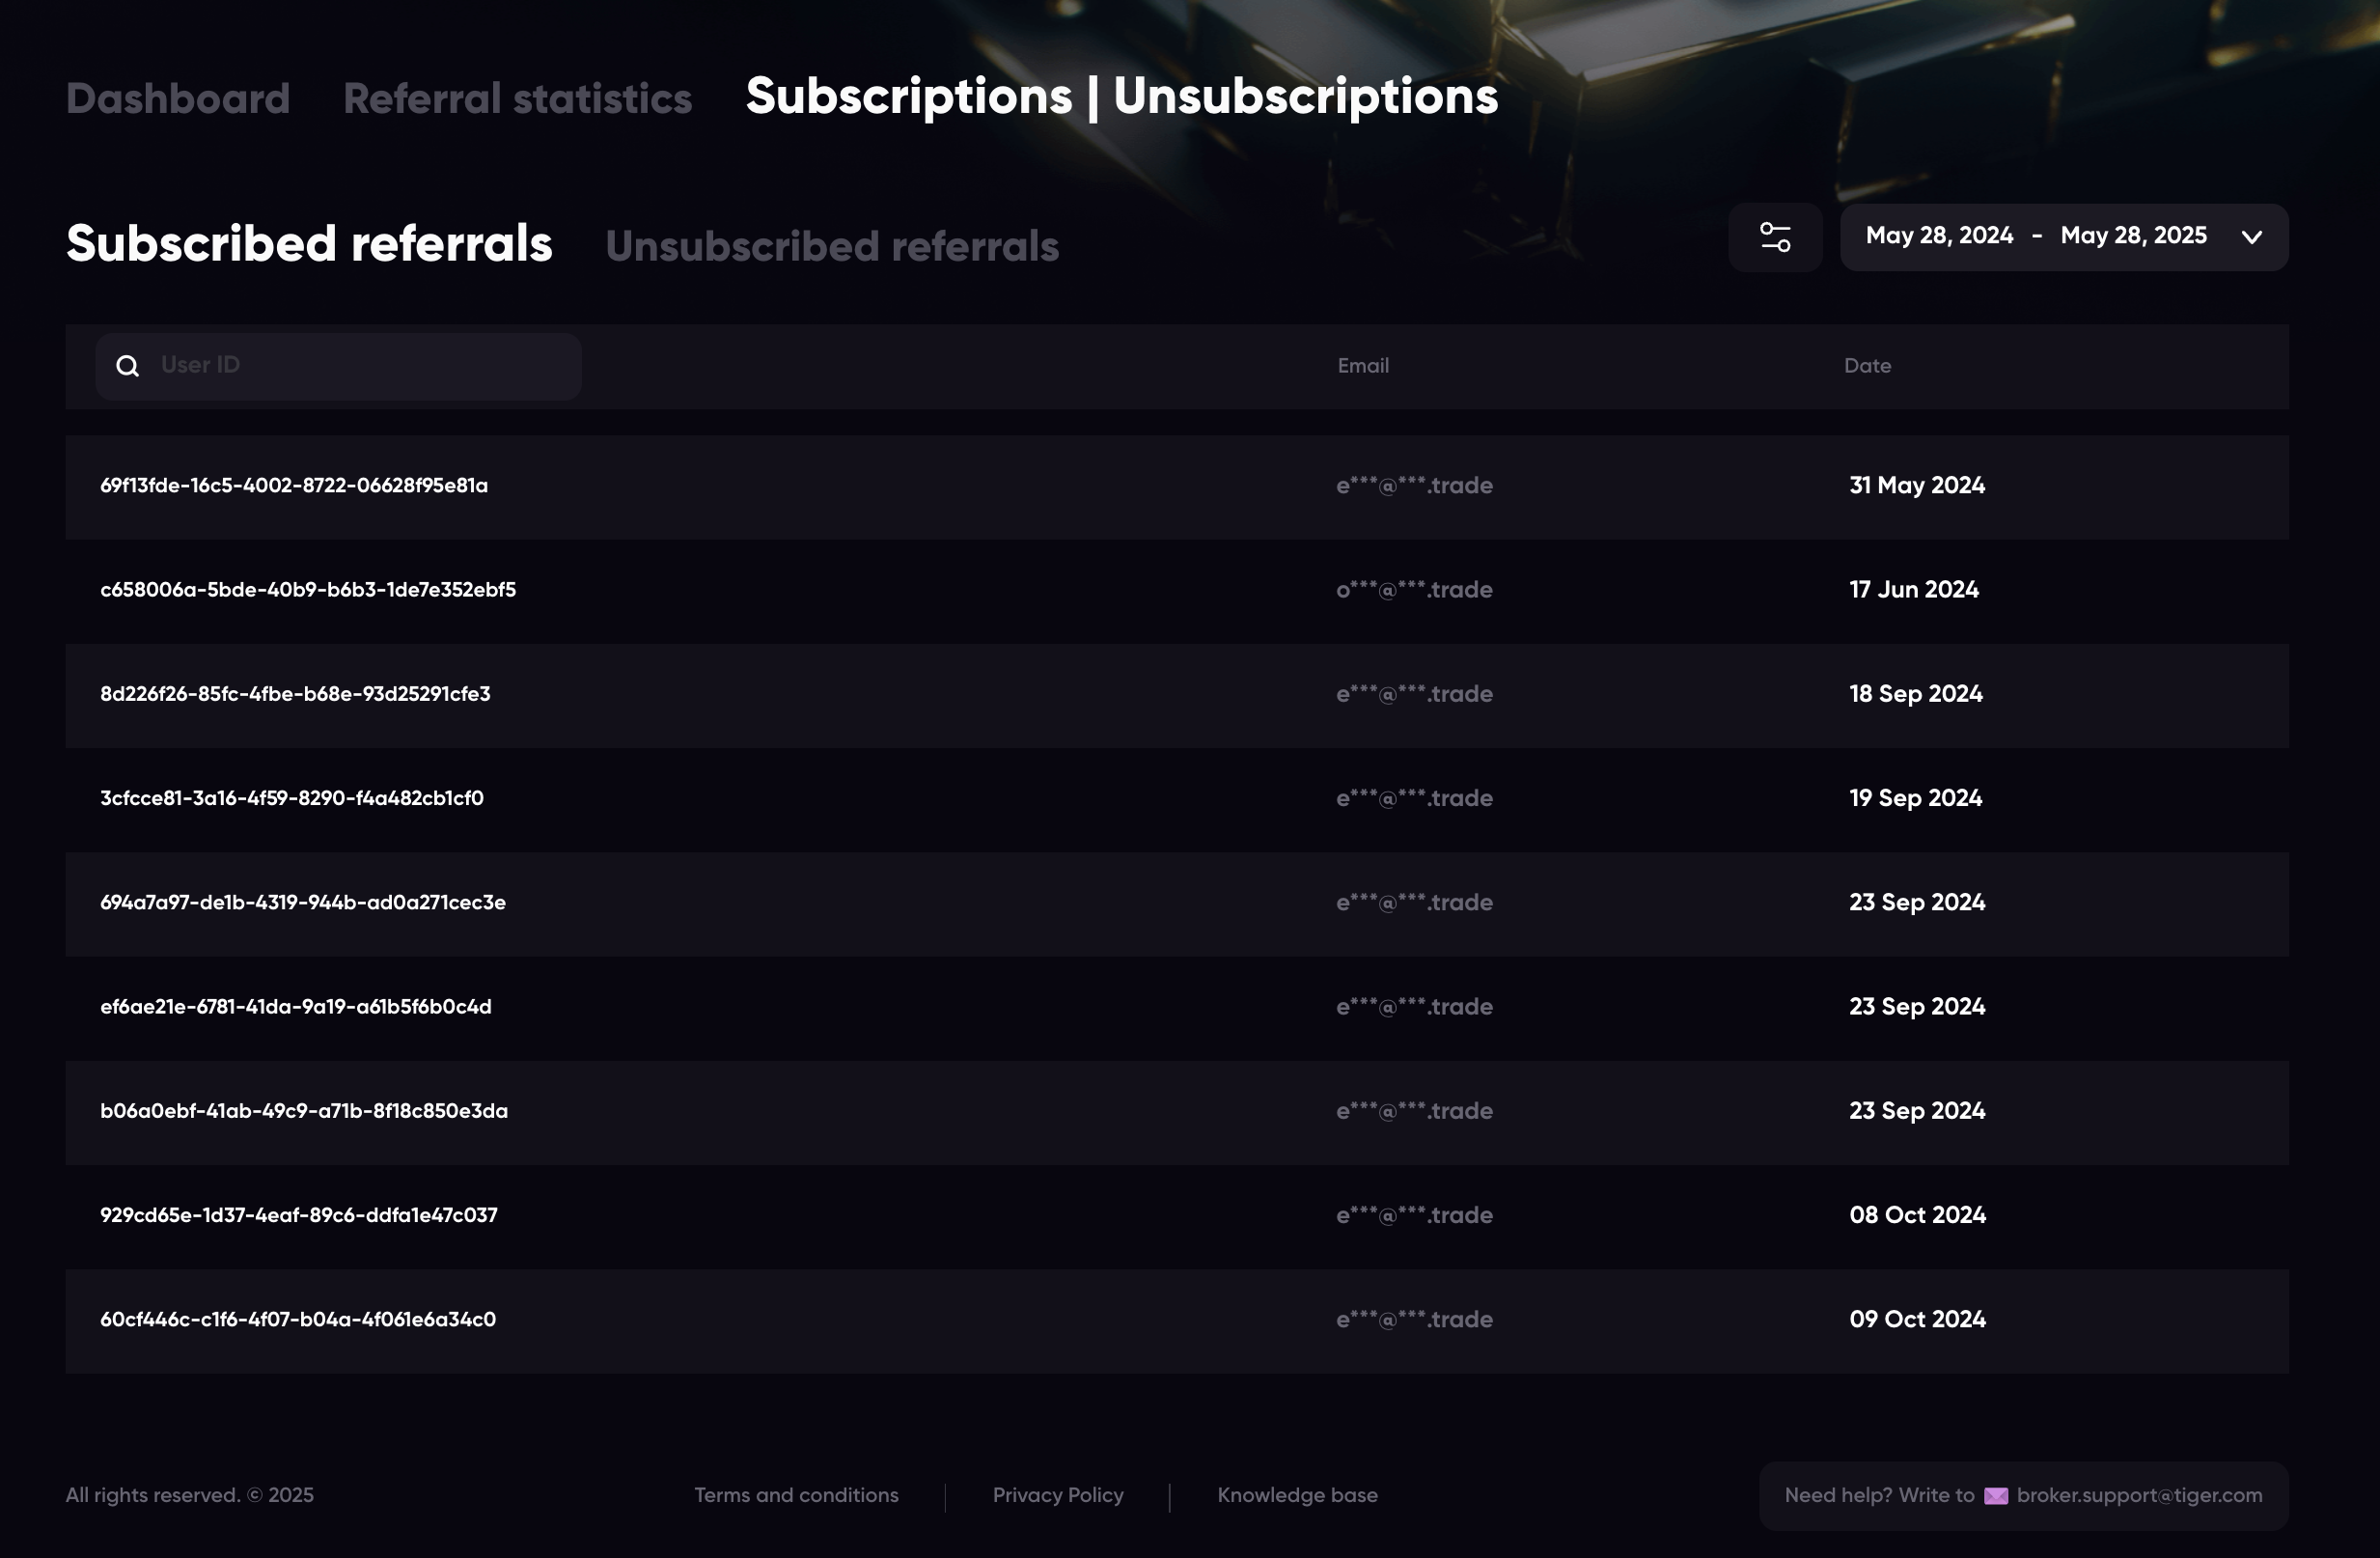
Task: Click the search magnifier icon
Action: coord(128,366)
